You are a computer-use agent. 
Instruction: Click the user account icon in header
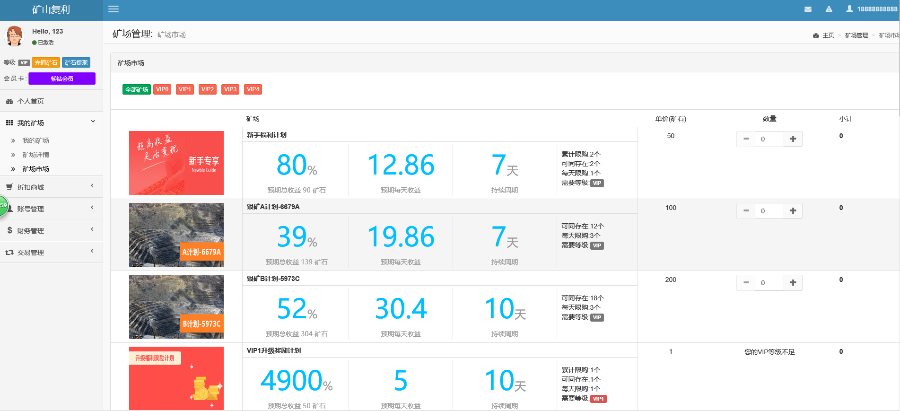click(x=849, y=9)
